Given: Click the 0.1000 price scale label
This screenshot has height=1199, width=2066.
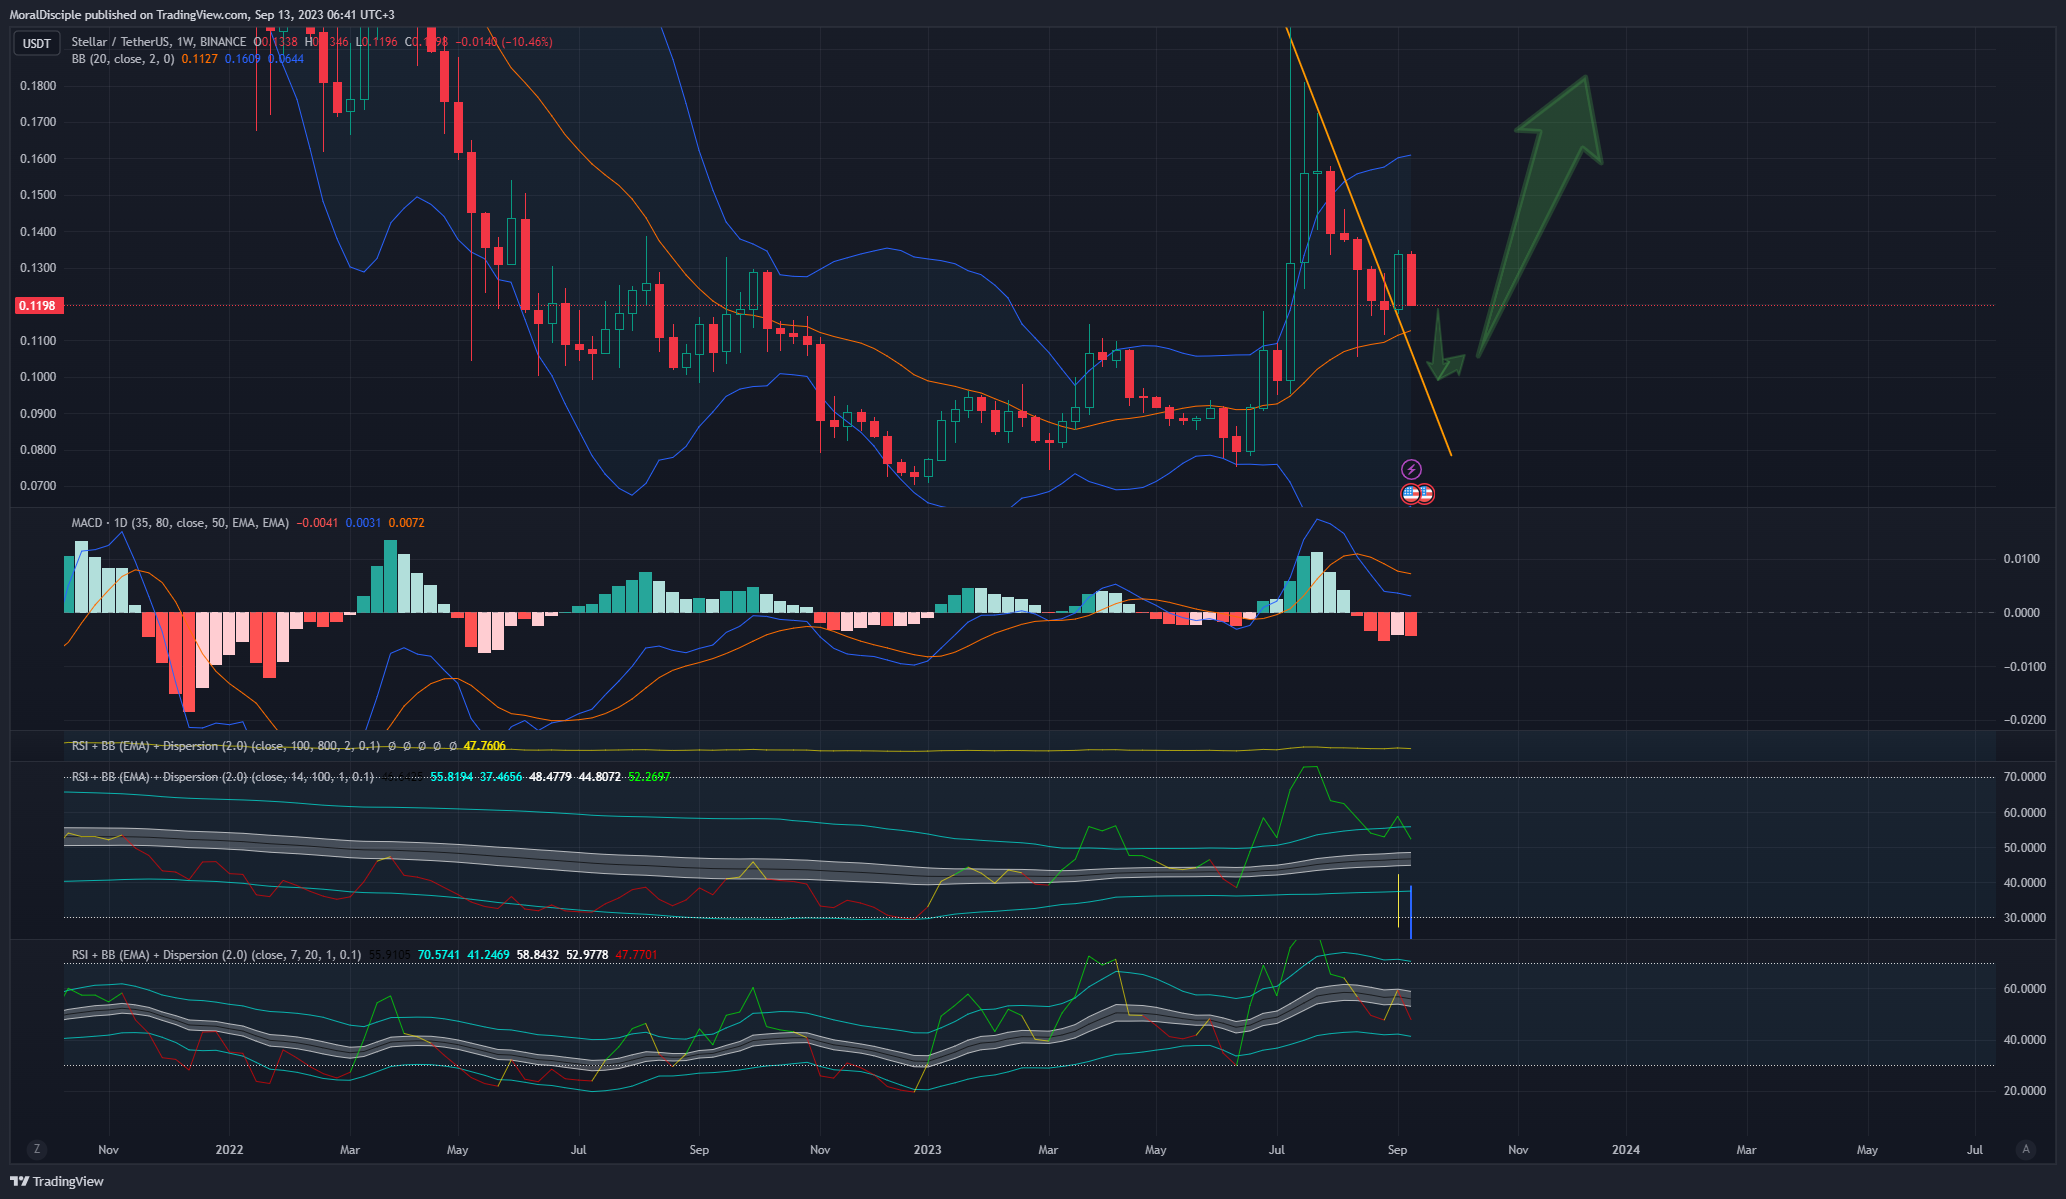Looking at the screenshot, I should click(38, 377).
